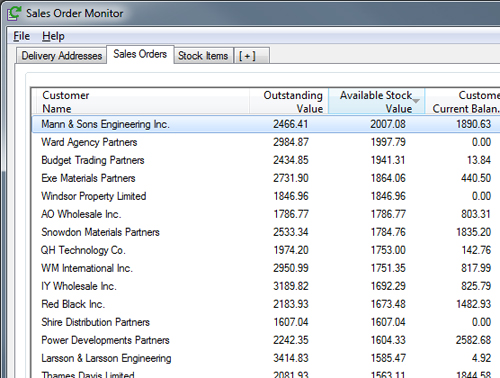500x378 pixels.
Task: Select the Red Black Inc. row
Action: pyautogui.click(x=266, y=304)
